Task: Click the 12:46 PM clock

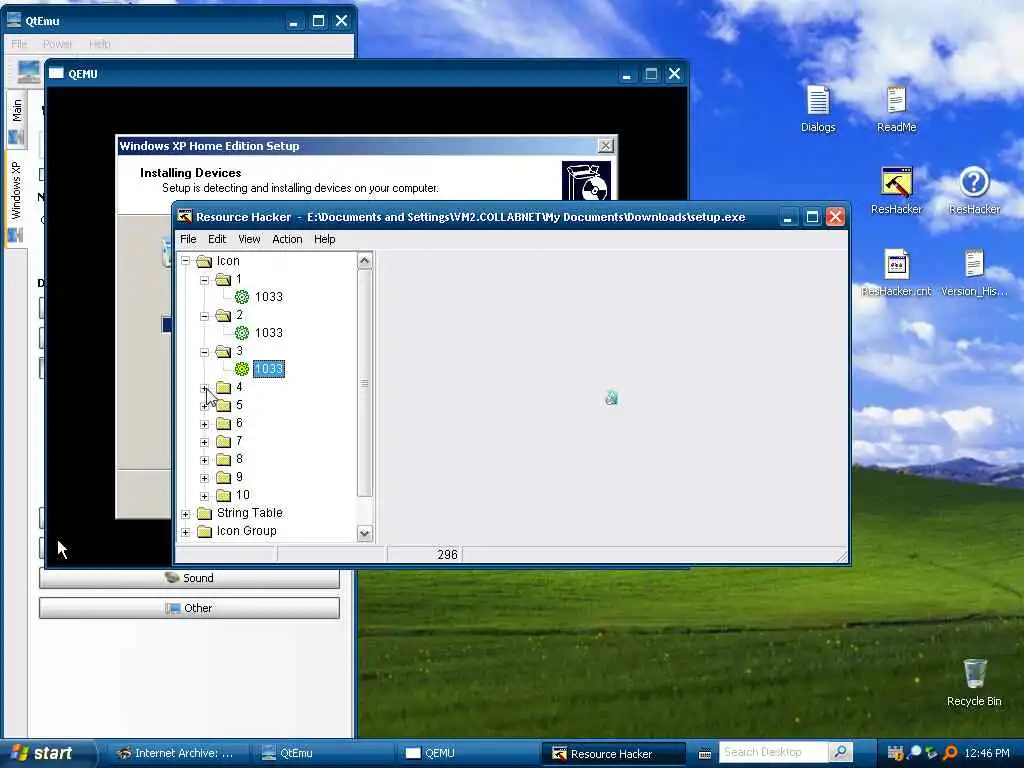Action: [987, 753]
